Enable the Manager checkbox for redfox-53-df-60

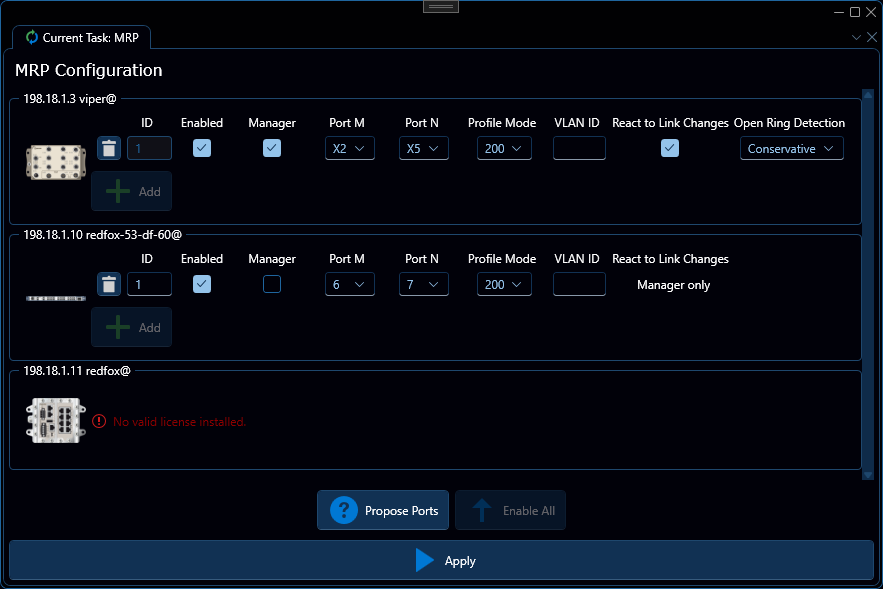click(271, 284)
